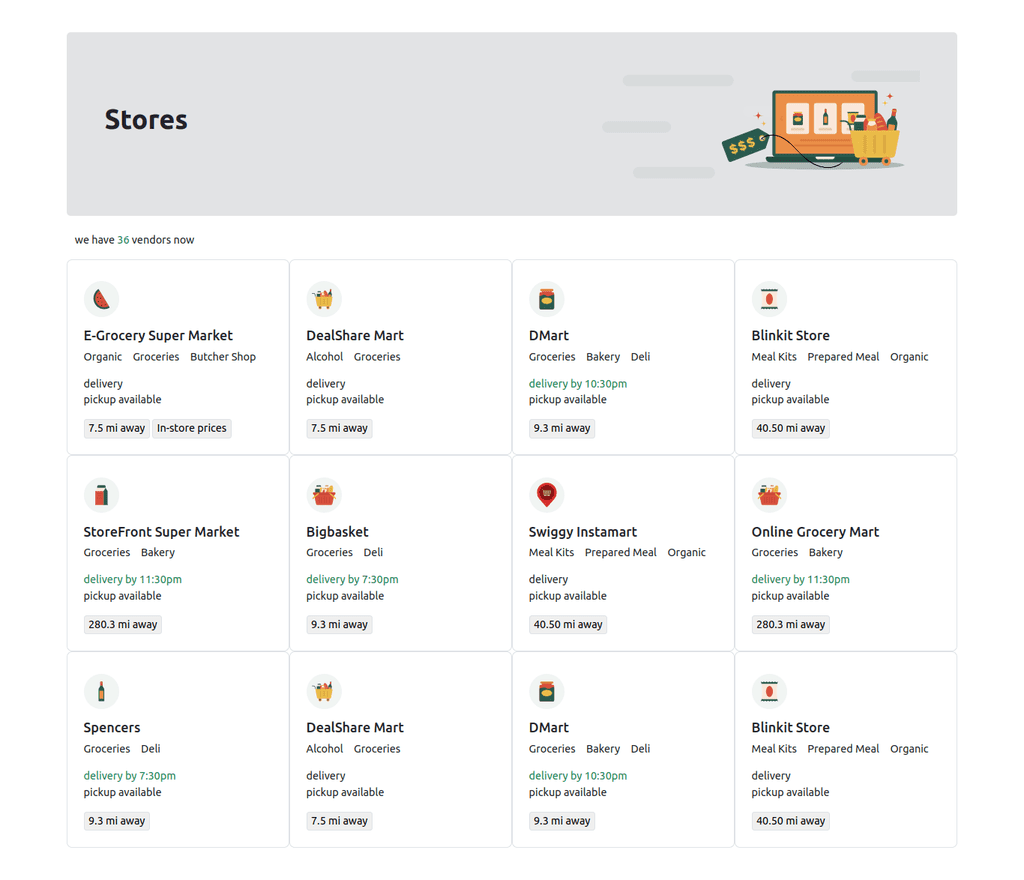1024x880 pixels.
Task: Select the Organic tag on E-Grocery Super Market
Action: click(x=103, y=357)
